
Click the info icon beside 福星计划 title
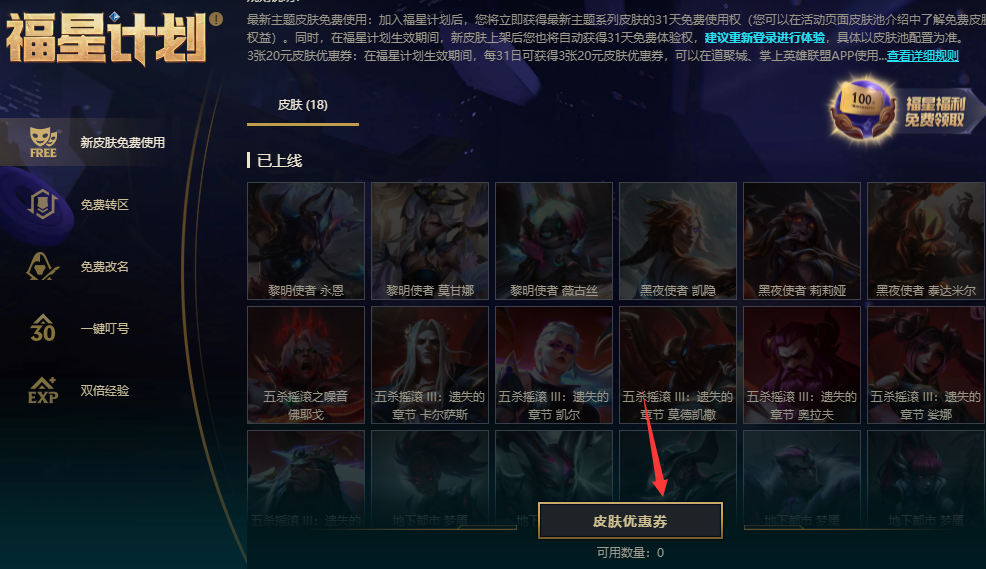tap(216, 19)
